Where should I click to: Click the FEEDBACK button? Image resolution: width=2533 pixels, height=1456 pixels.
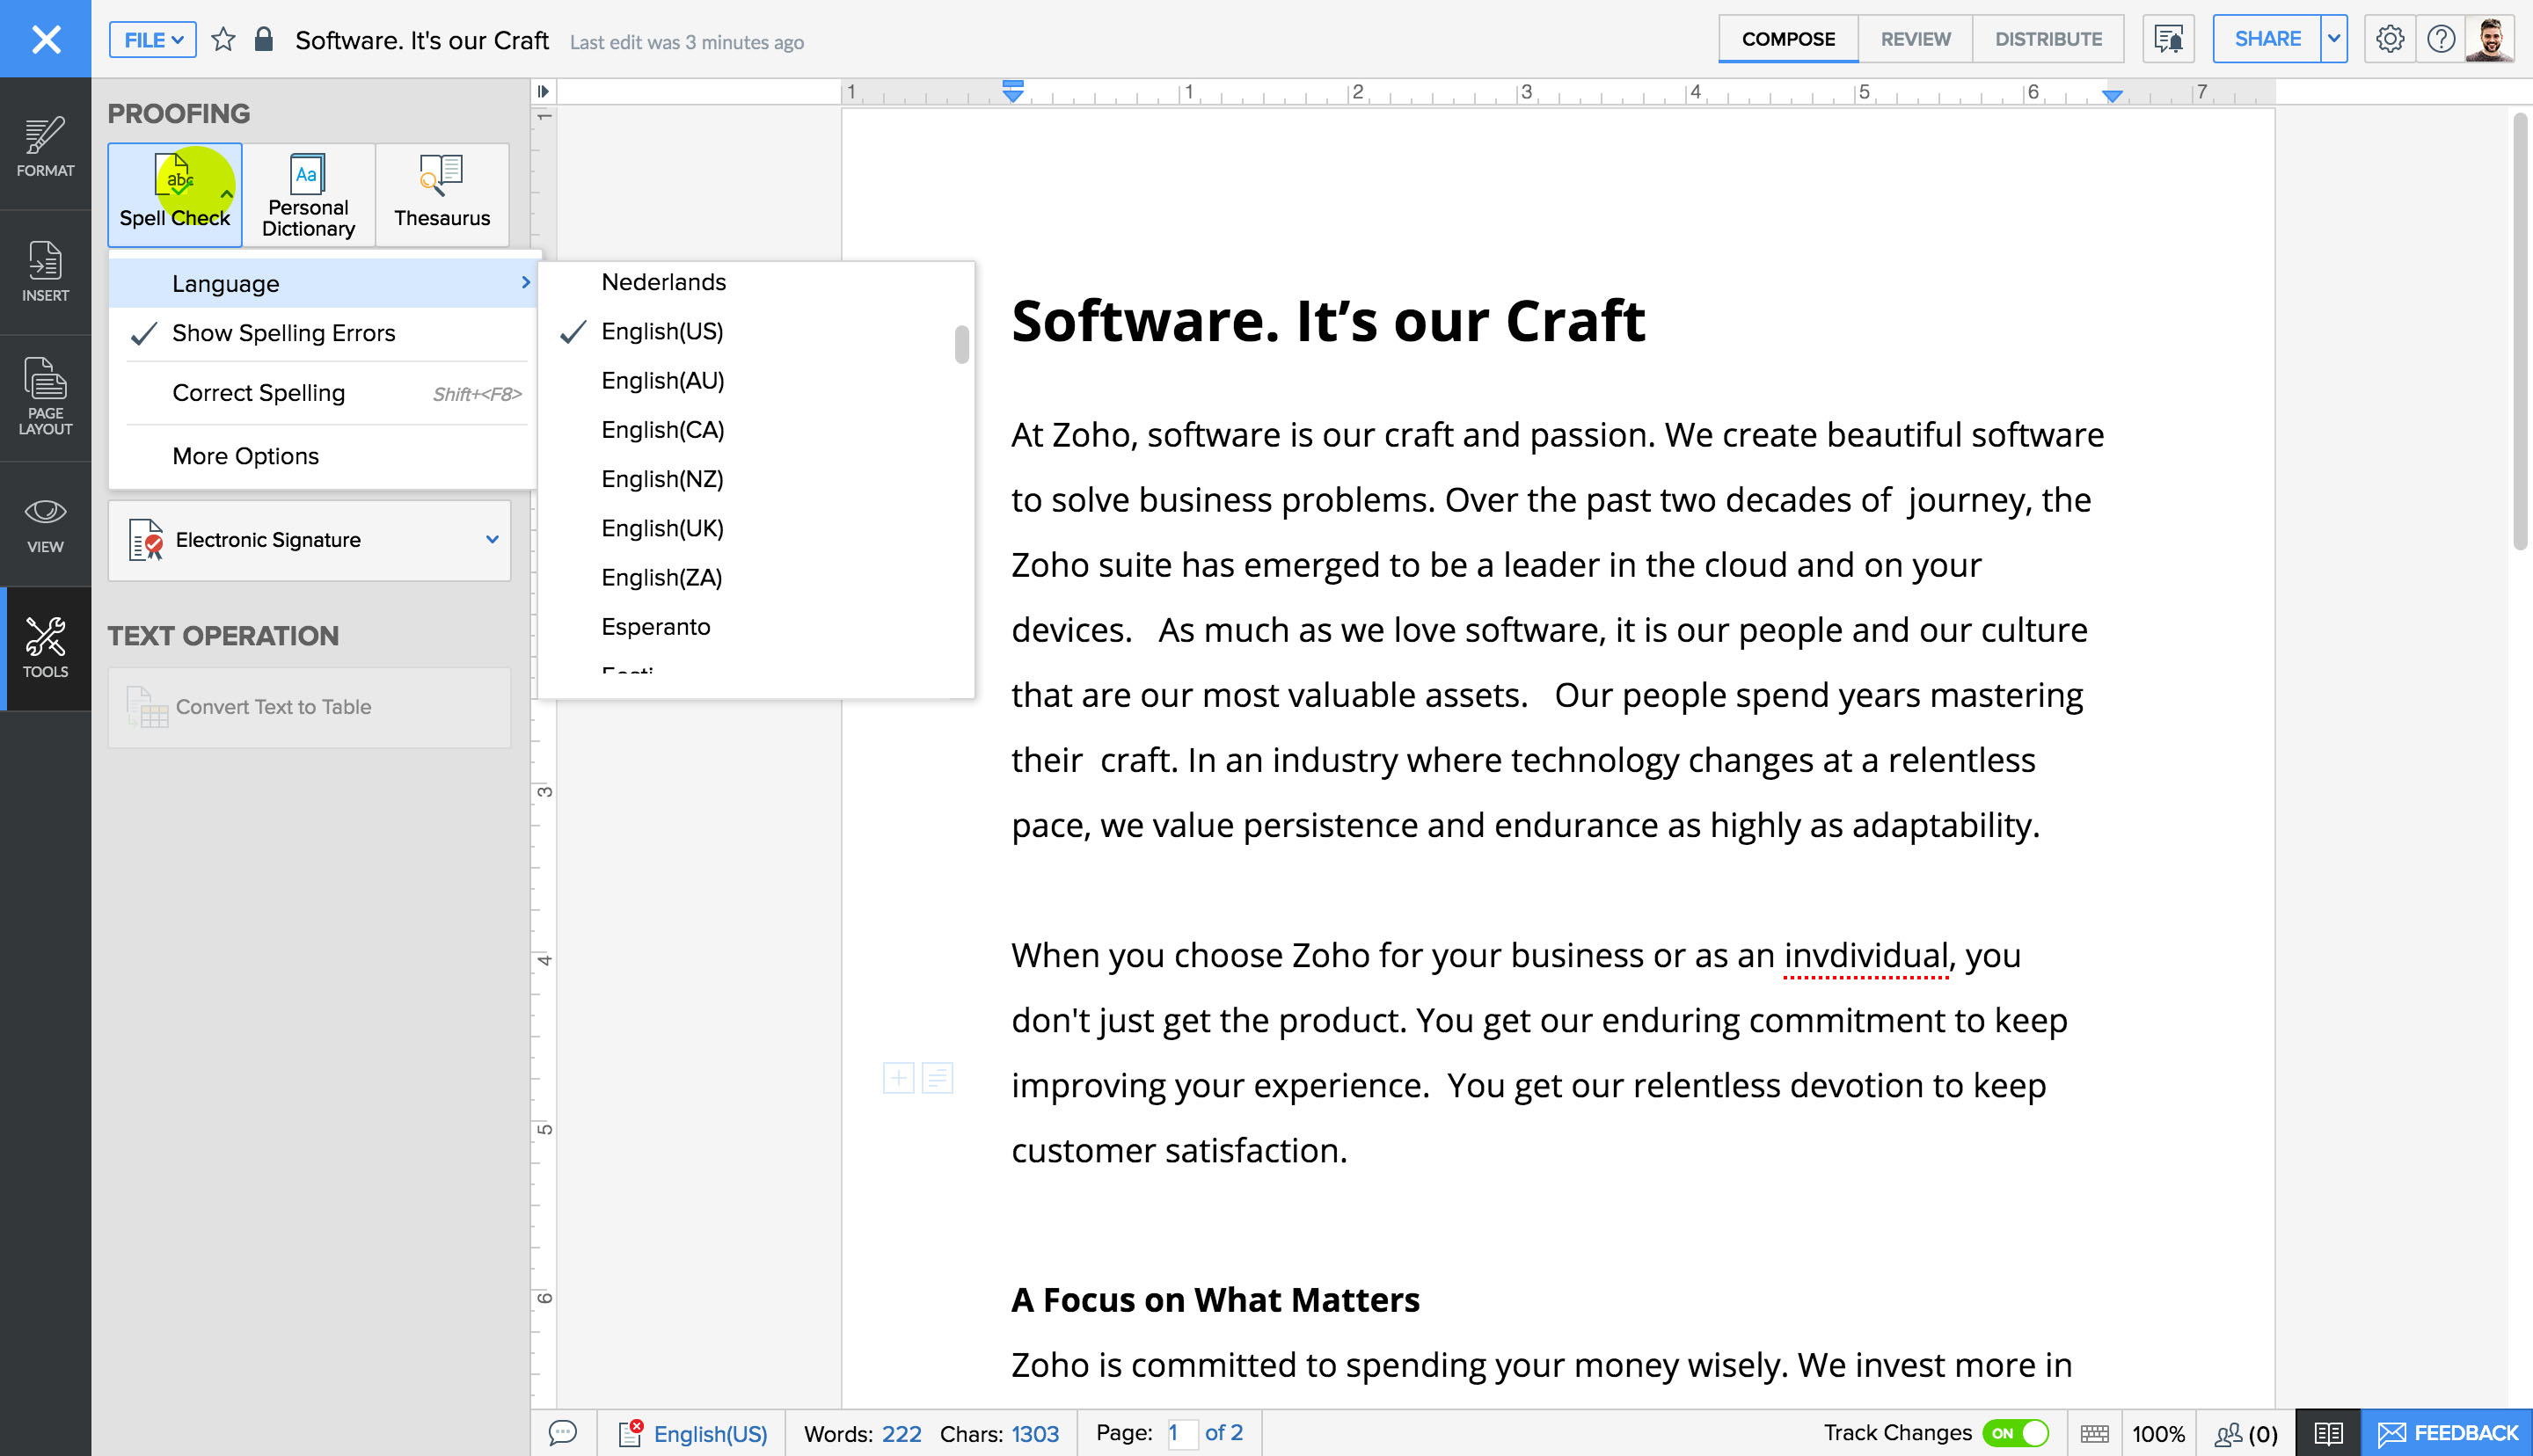point(2446,1433)
